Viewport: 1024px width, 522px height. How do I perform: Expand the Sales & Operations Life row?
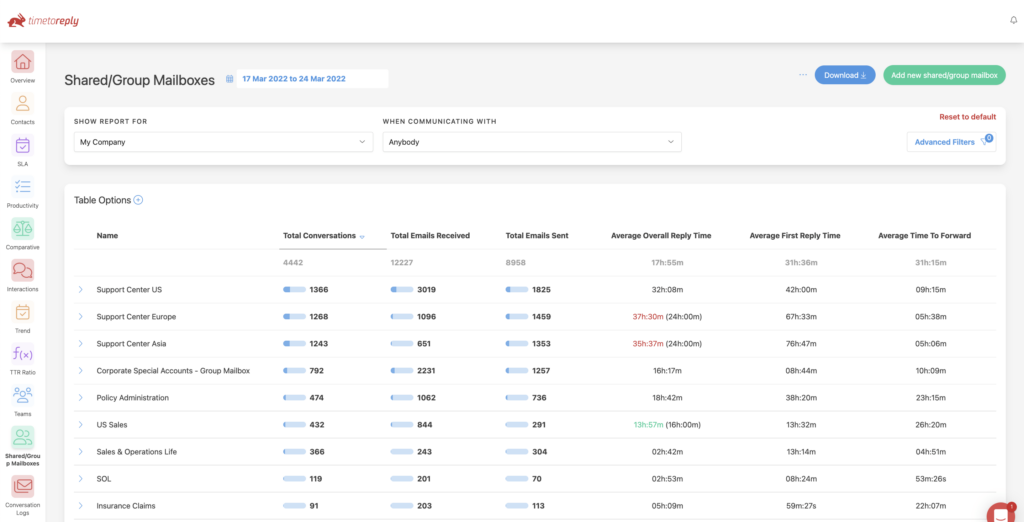(x=81, y=451)
